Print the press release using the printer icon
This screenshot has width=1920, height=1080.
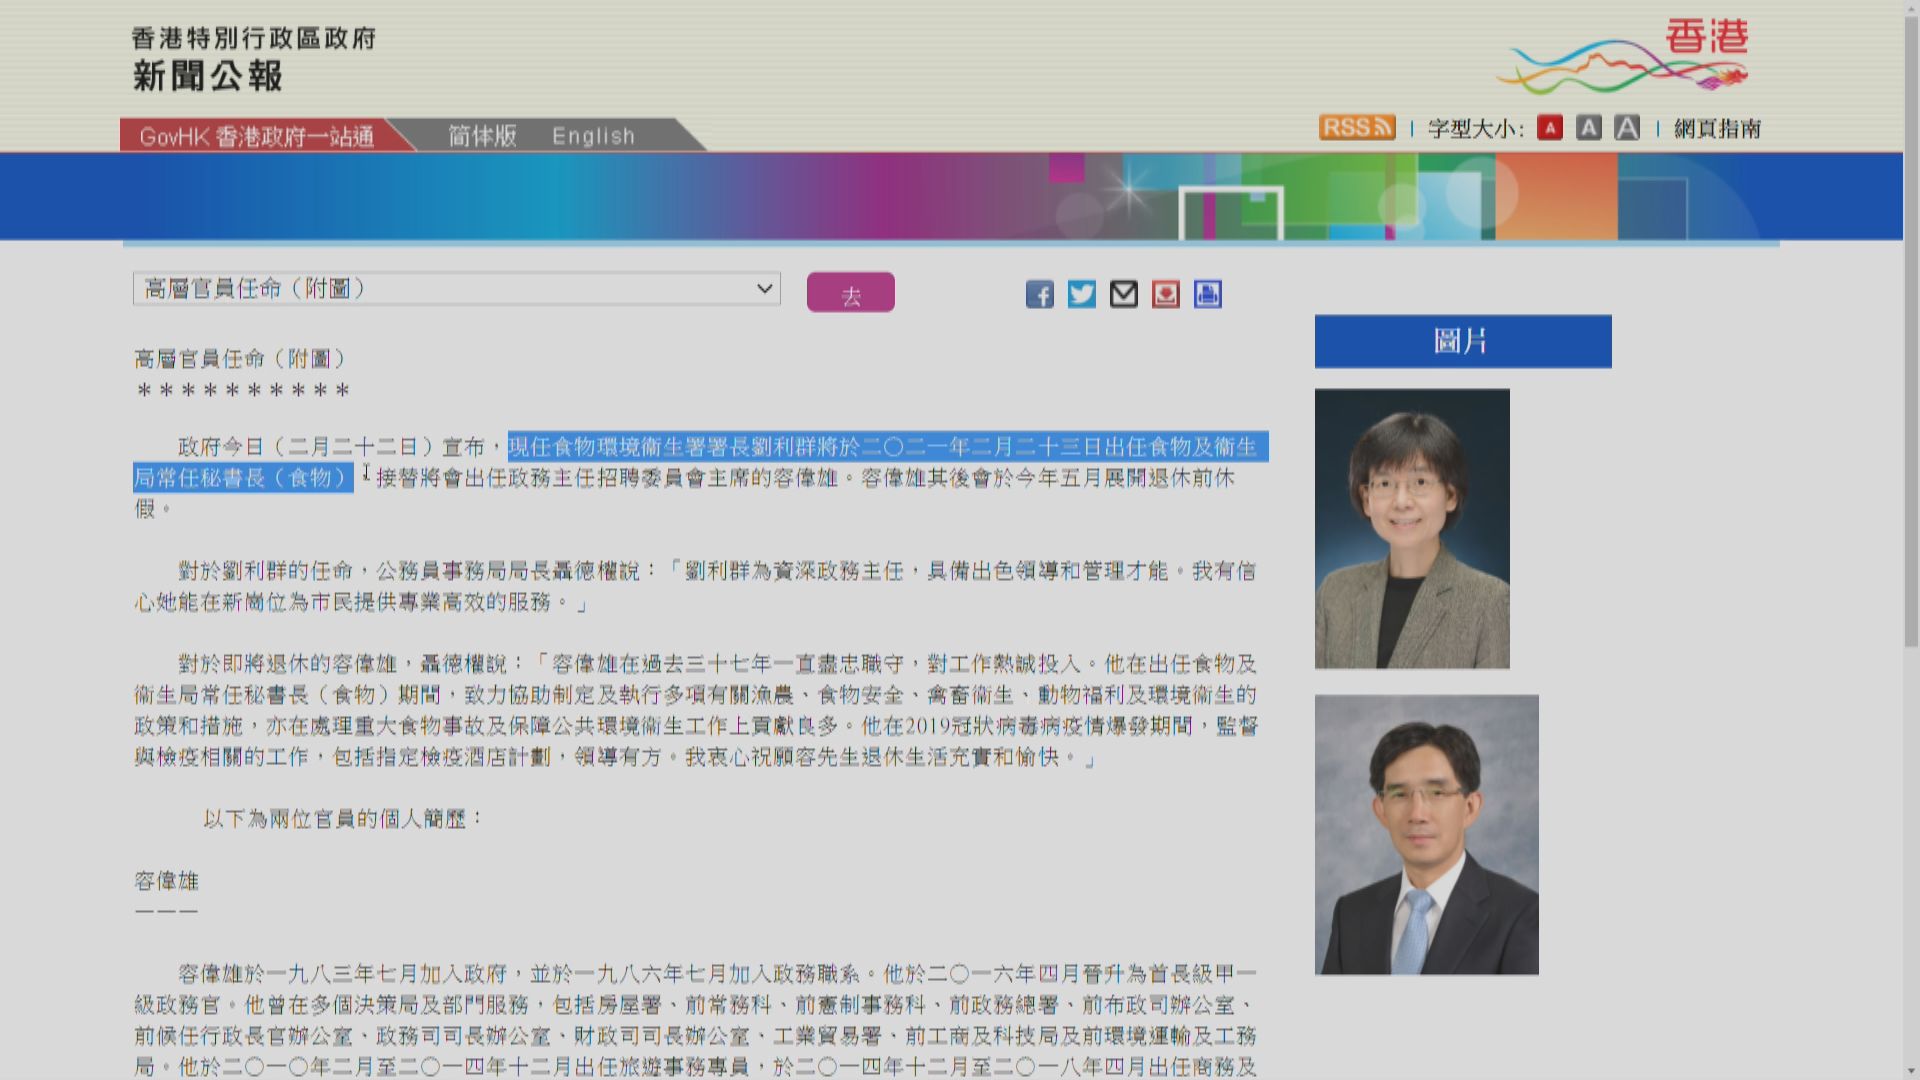tap(1207, 293)
